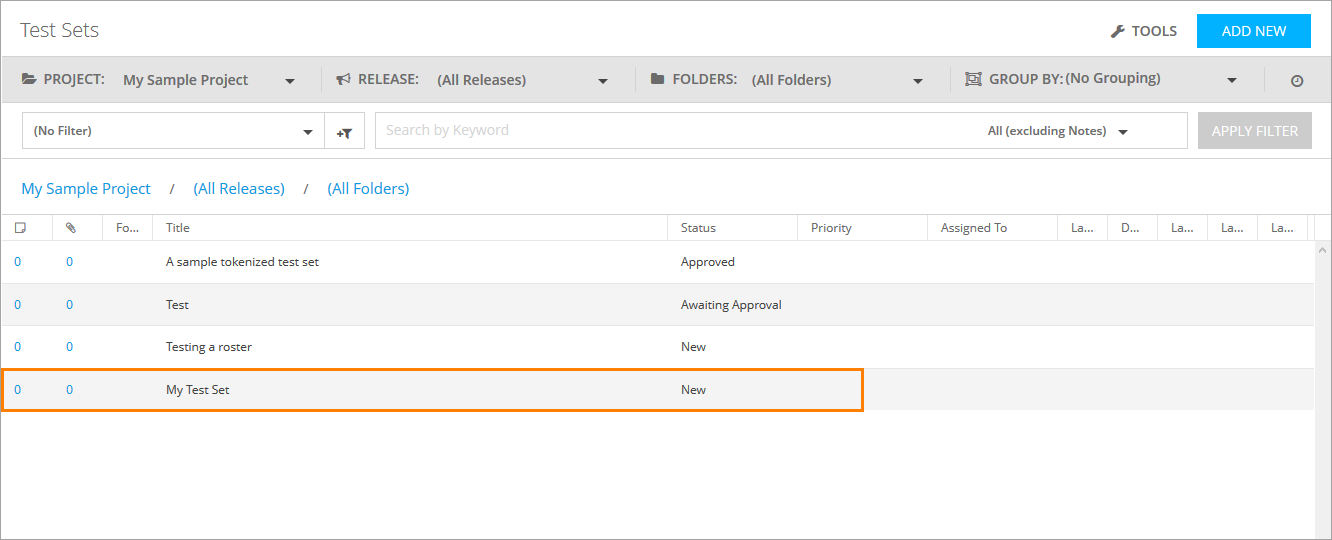The image size is (1332, 540).
Task: Open the All Releases dropdown
Action: tap(603, 81)
